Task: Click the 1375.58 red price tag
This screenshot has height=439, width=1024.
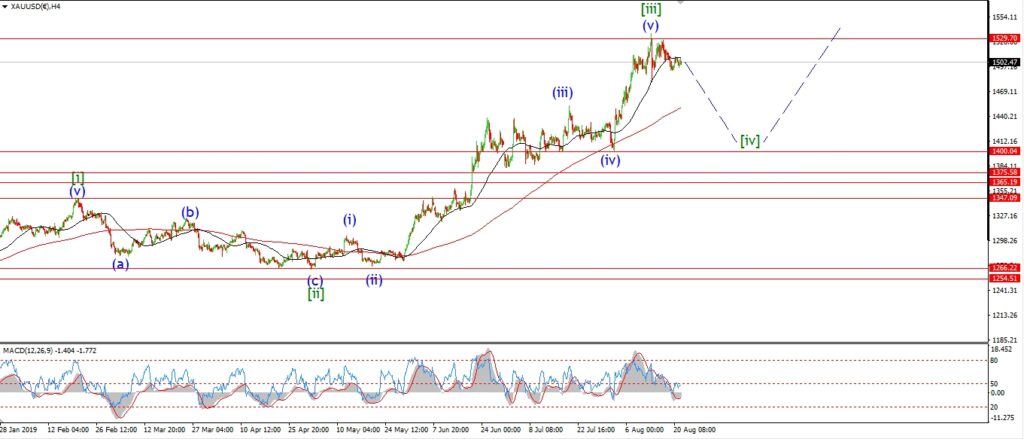Action: click(1004, 172)
